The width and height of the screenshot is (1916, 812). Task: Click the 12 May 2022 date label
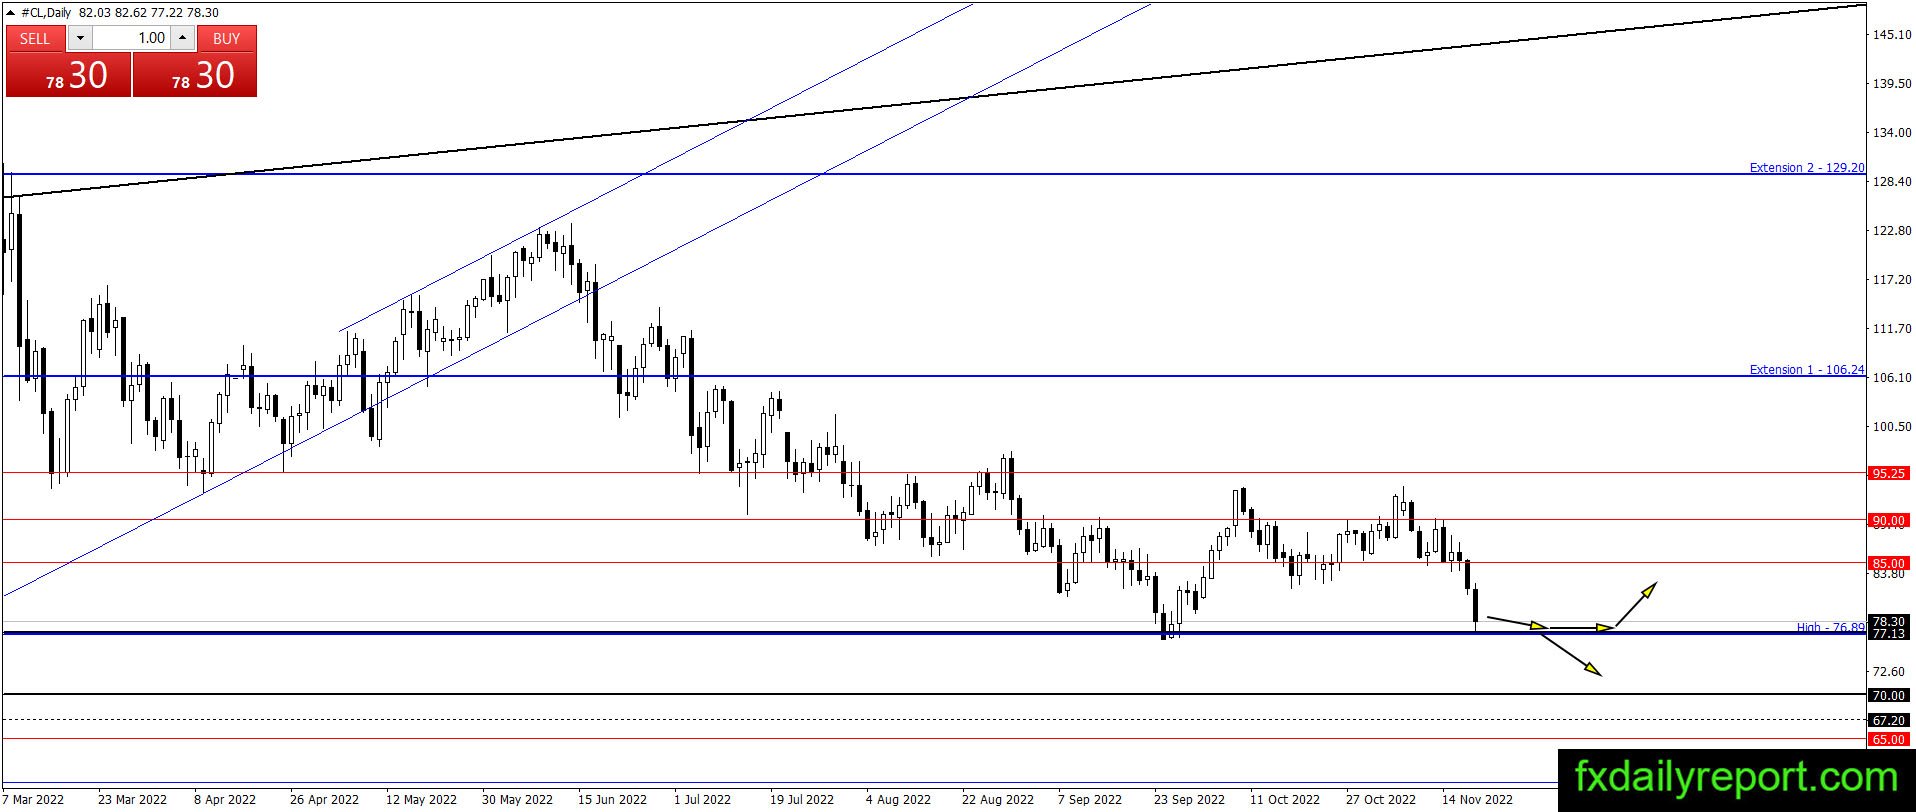(421, 799)
